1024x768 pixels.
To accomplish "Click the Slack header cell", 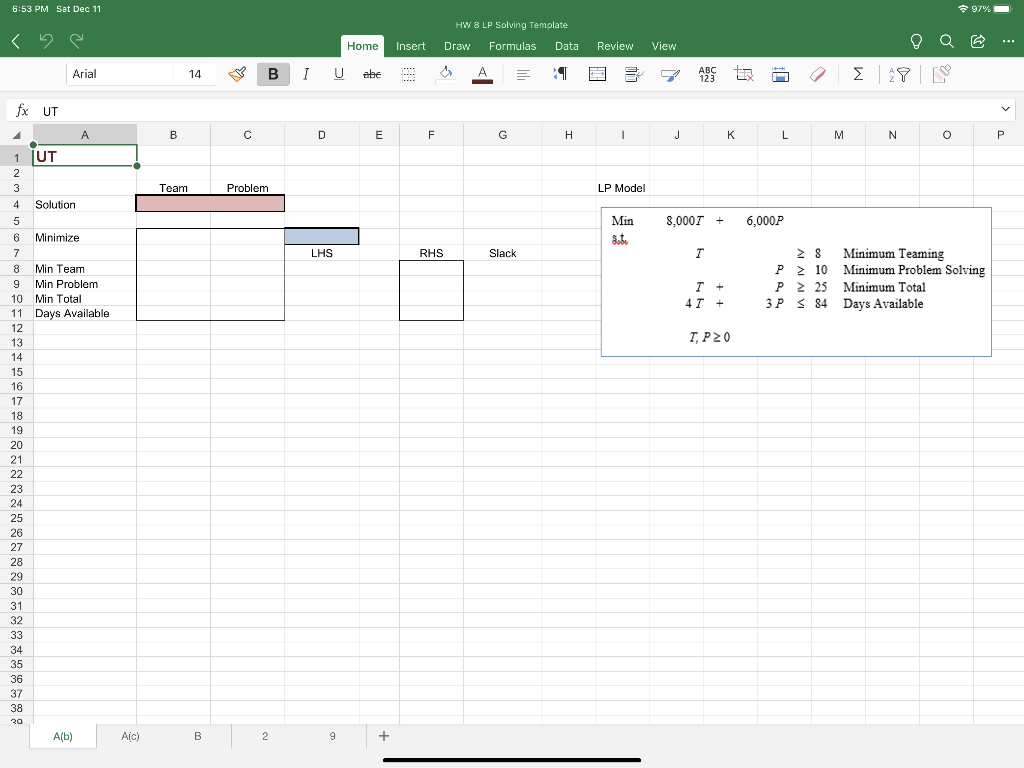I will point(502,253).
